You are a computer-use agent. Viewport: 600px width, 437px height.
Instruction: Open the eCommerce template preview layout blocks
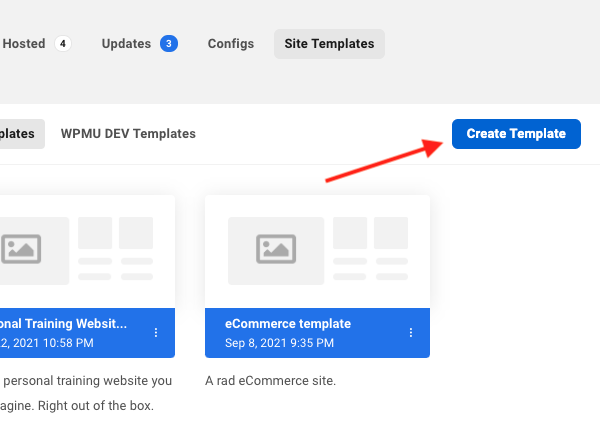(370, 248)
